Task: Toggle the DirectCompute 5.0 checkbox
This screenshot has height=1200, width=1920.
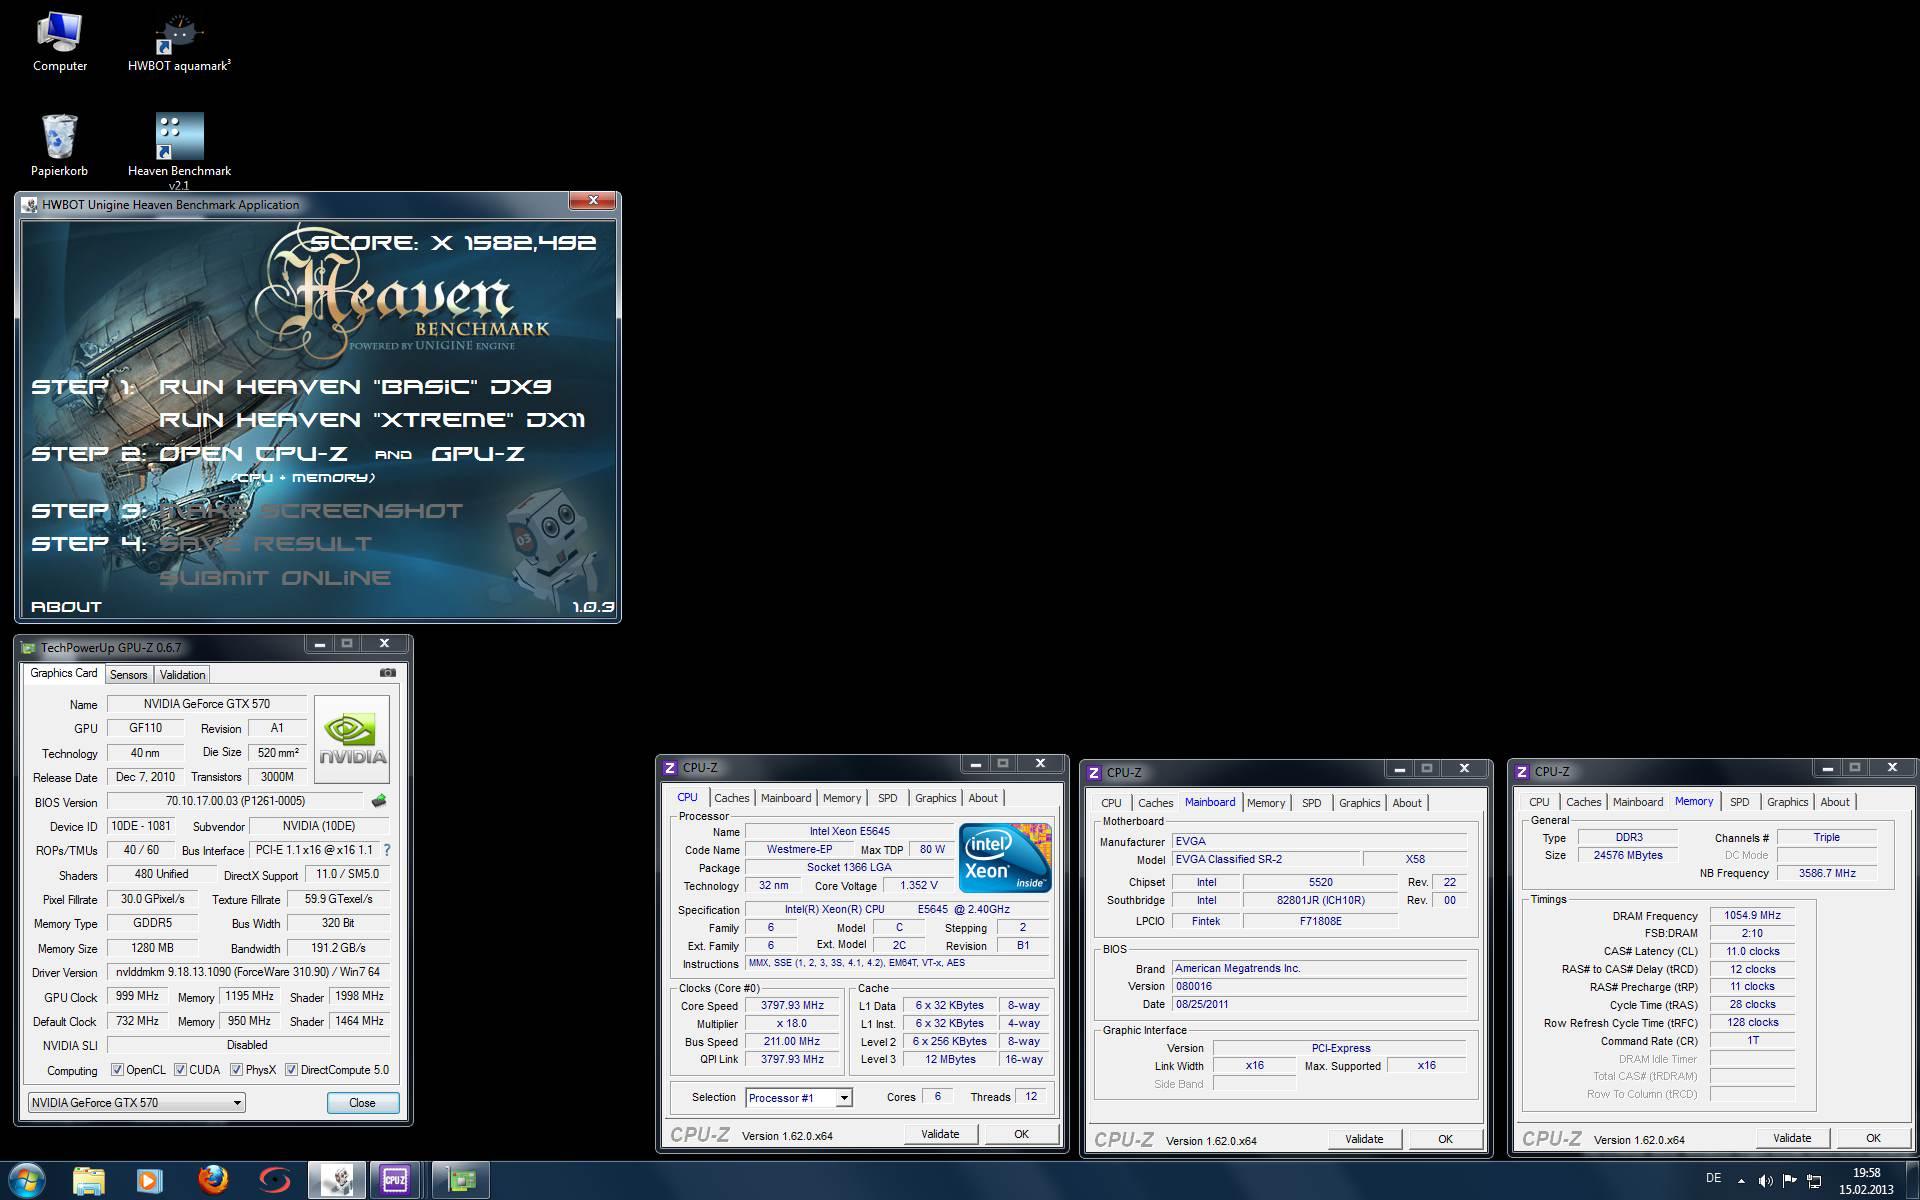Action: pos(292,1070)
